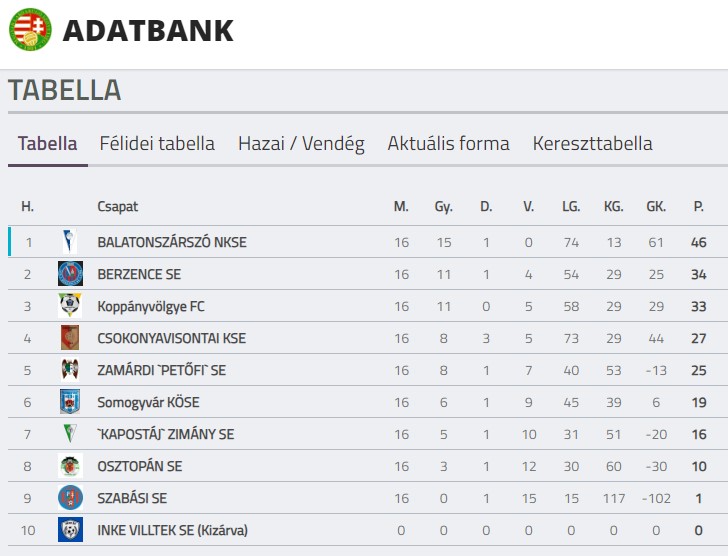Viewport: 728px width, 556px height.
Task: Click the Somogyvár KÖSE team crest
Action: [x=69, y=402]
